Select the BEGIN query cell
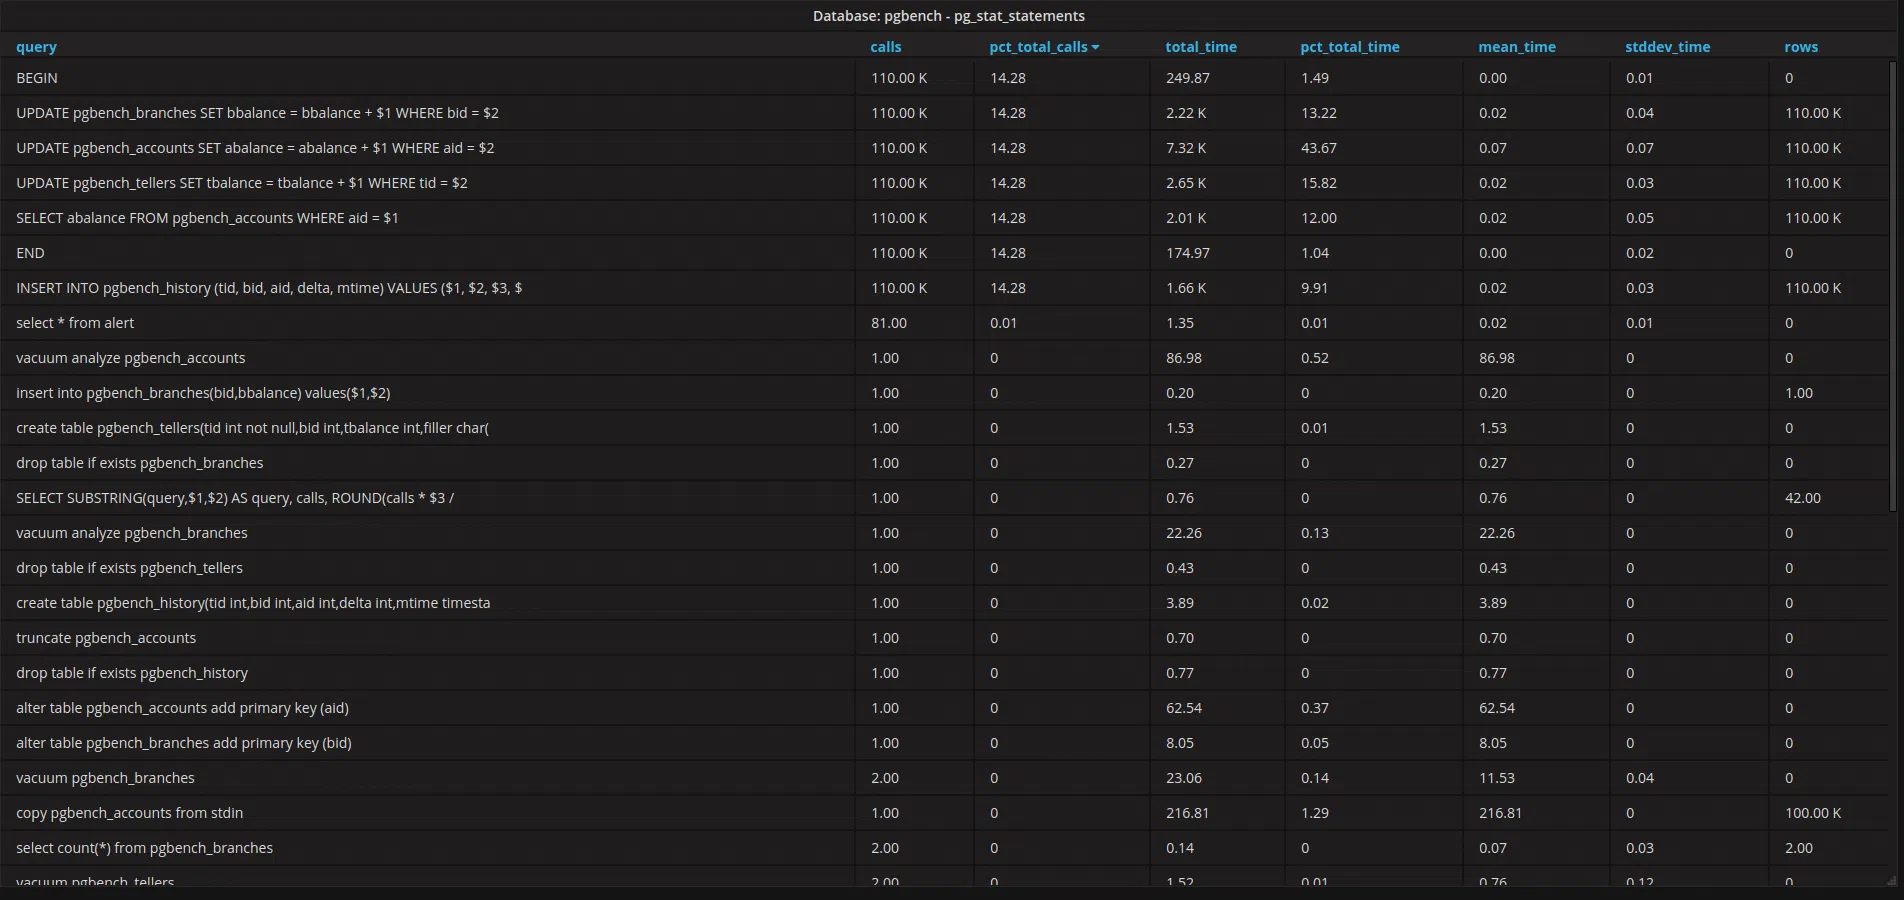The height and width of the screenshot is (900, 1904). (37, 78)
